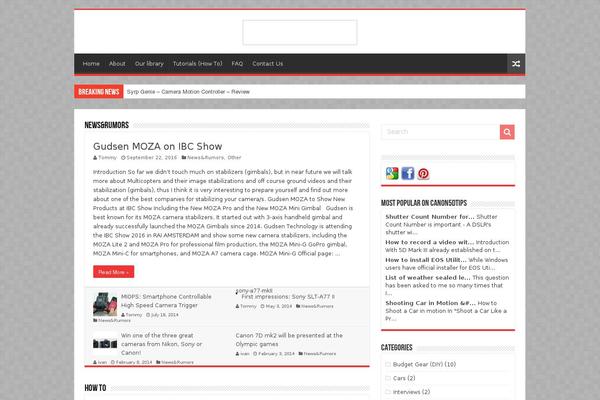Open the Facebook social icon

408,173
